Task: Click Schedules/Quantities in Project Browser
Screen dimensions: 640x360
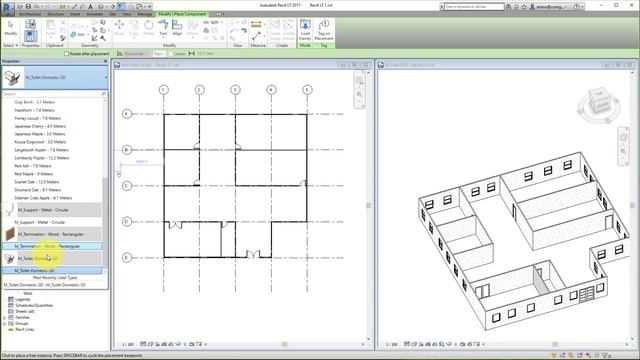Action: coord(34,305)
